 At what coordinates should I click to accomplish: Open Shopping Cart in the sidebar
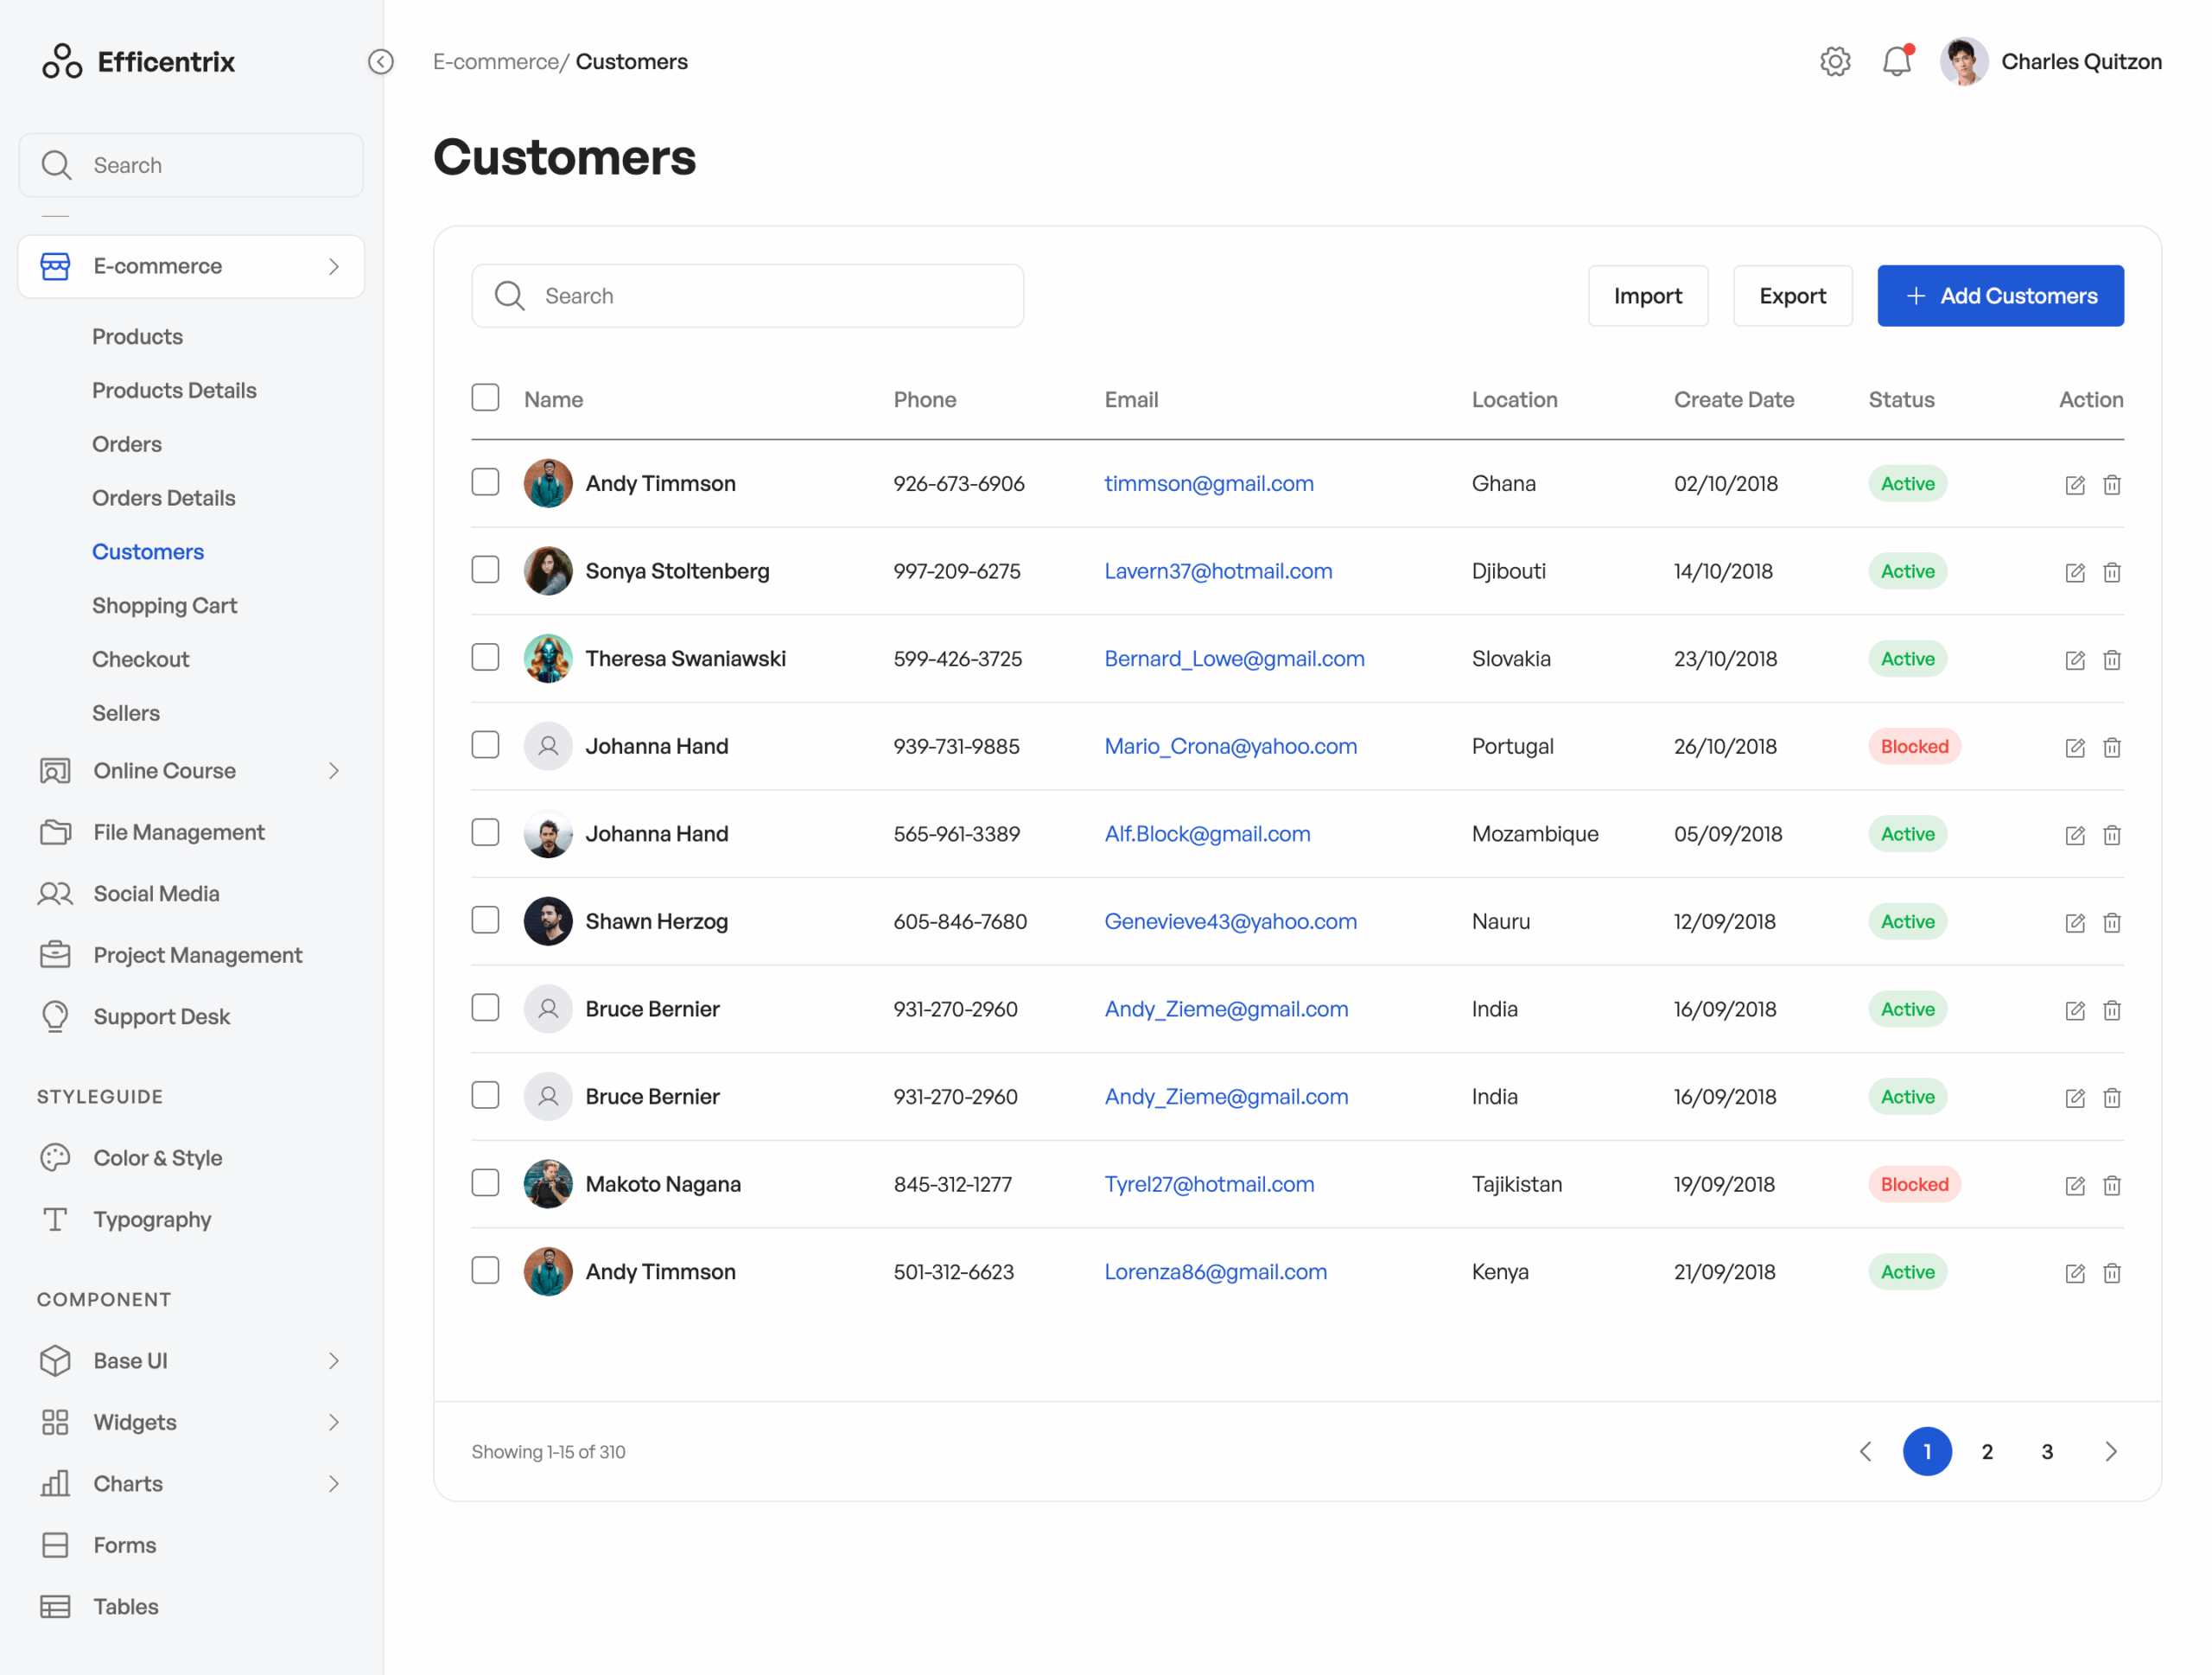click(164, 605)
